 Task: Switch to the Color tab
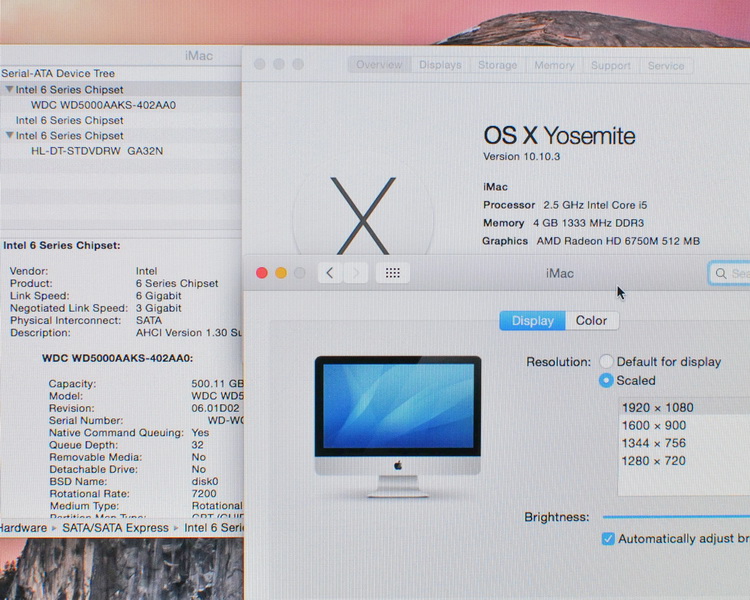[592, 321]
